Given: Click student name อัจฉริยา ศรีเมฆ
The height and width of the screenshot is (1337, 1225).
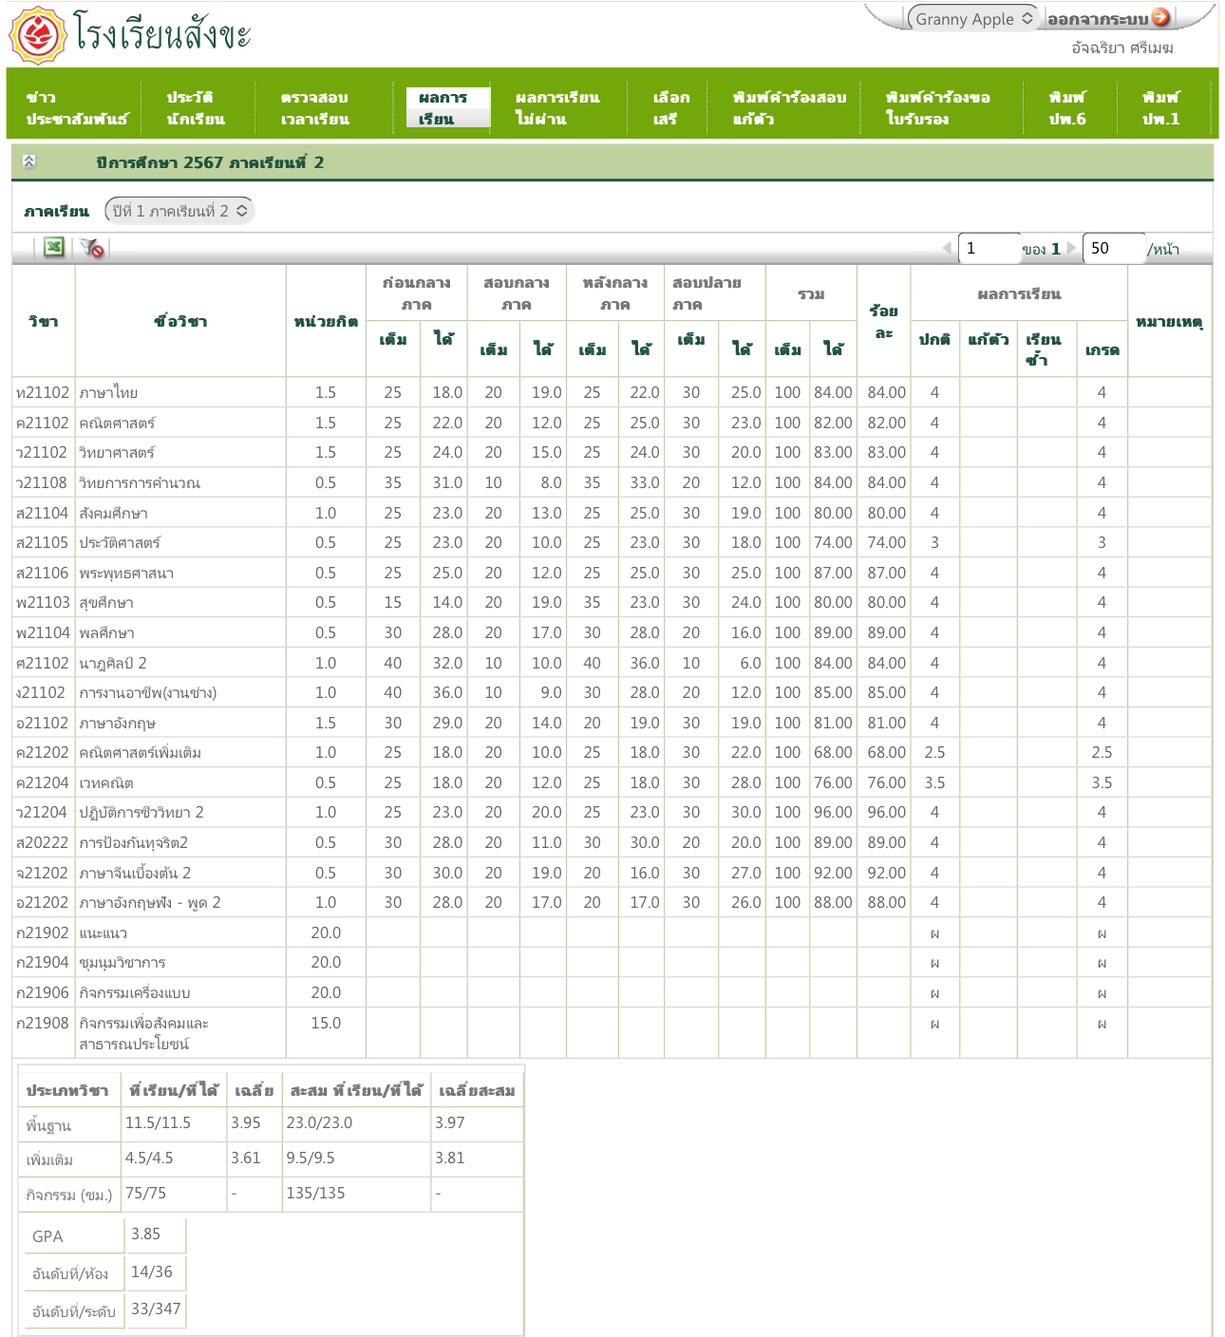Looking at the screenshot, I should coord(1122,47).
